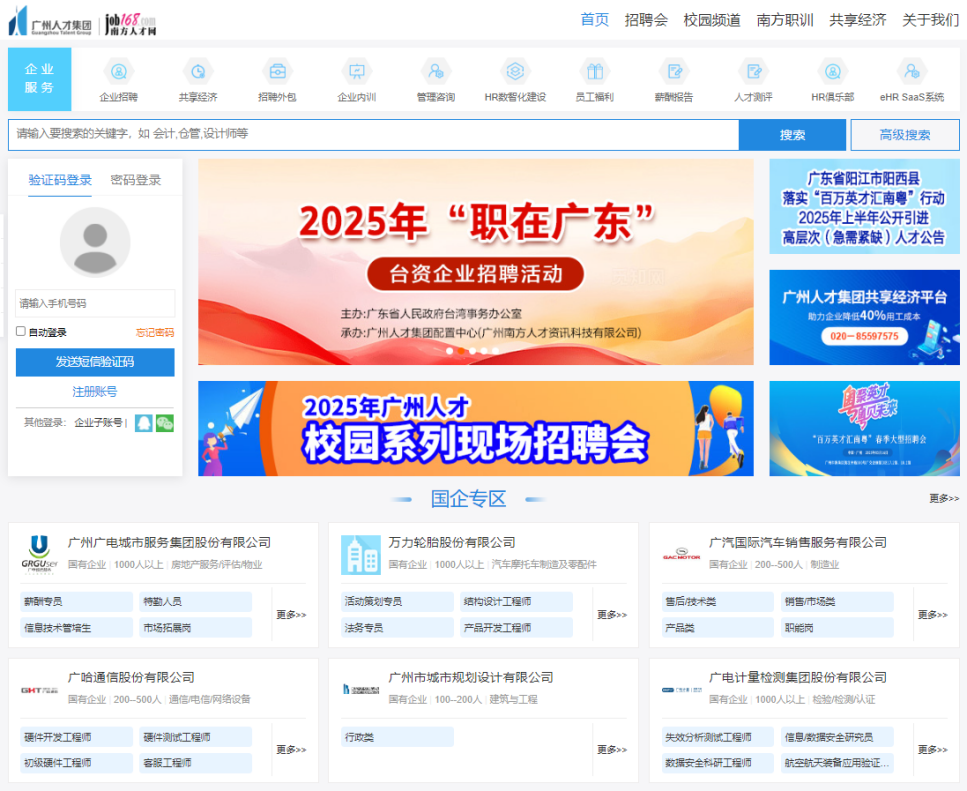Viewport: 967px width, 791px height.
Task: Open the 阳江市阳西县 talent notice banner
Action: pos(864,207)
